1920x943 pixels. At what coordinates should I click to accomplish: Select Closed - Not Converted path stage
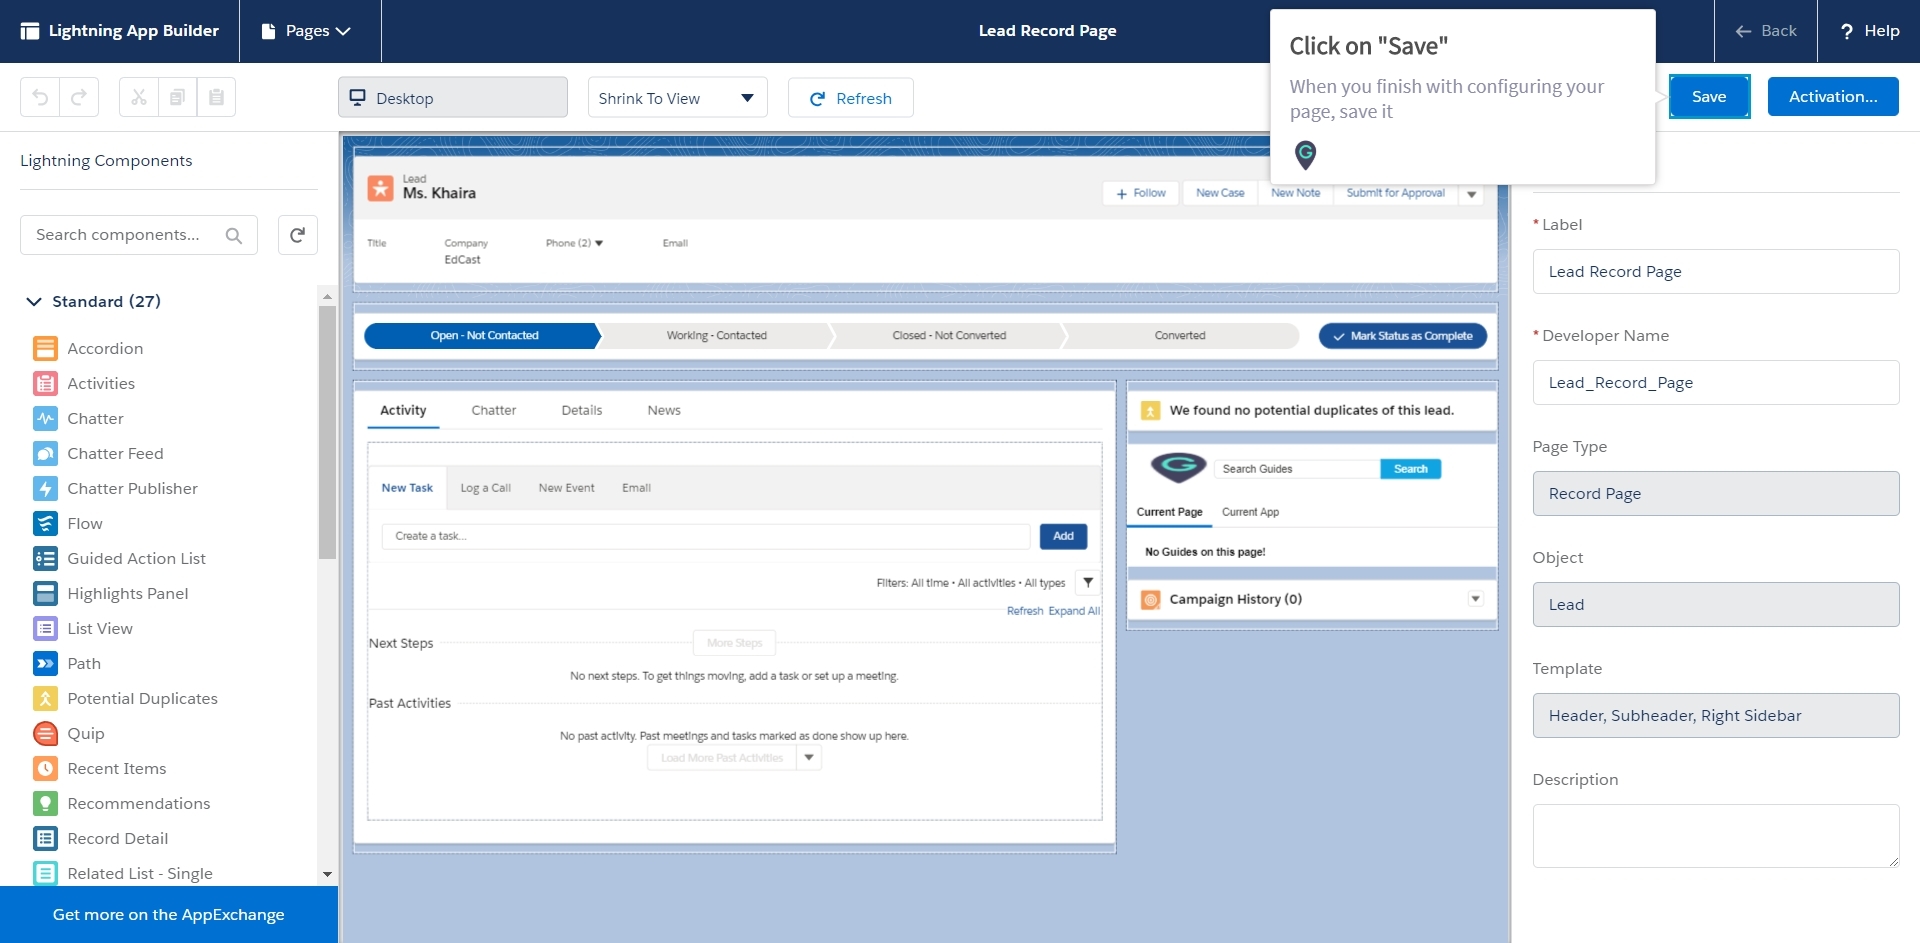pos(949,336)
